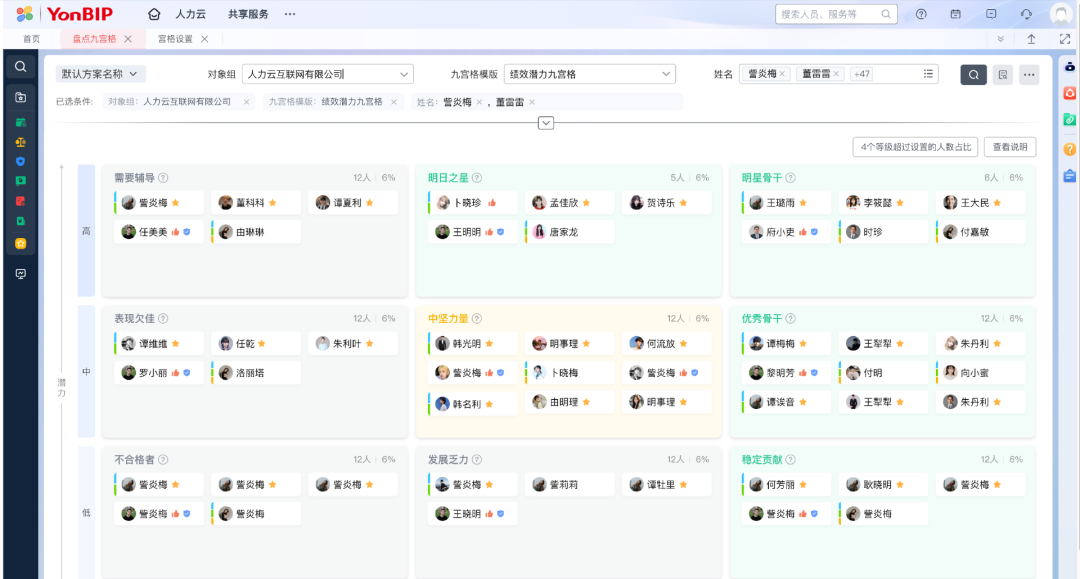Remove the 董雷雷 name tag
The image size is (1080, 579).
(x=836, y=74)
